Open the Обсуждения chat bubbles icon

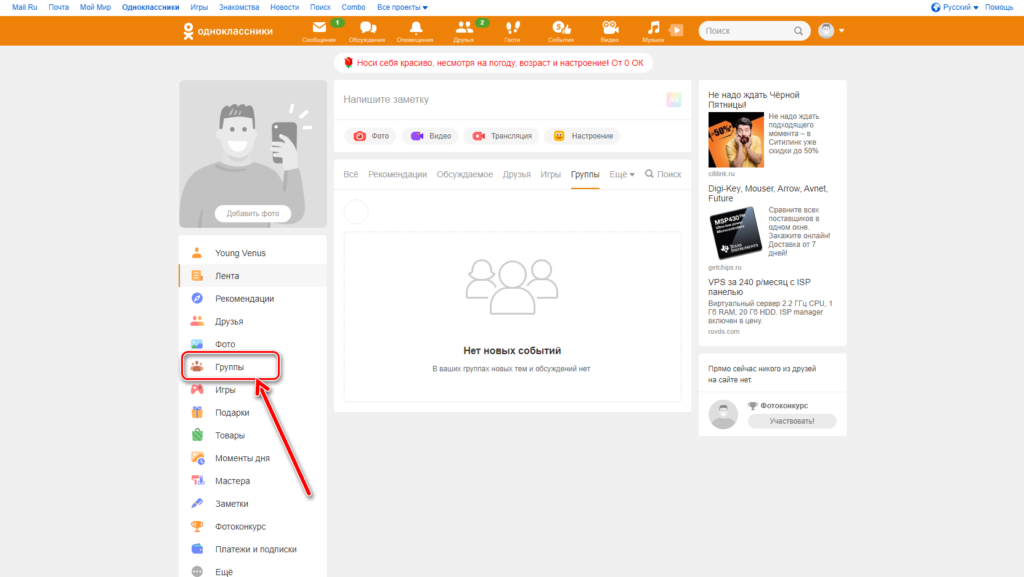[x=368, y=29]
